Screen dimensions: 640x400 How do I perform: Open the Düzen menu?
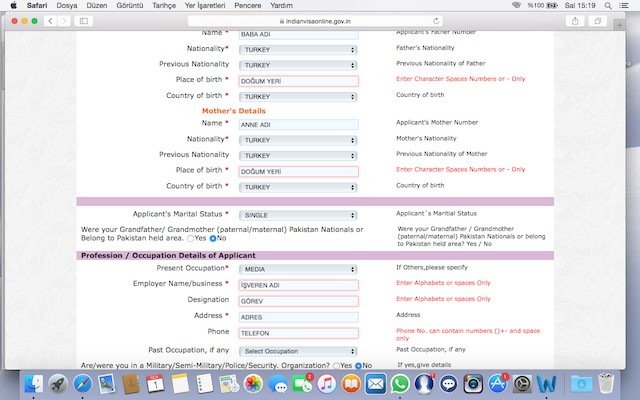[x=97, y=5]
